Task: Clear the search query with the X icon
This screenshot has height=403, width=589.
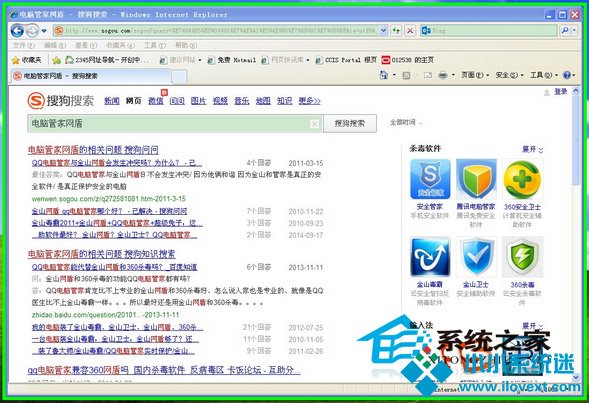Action: point(314,124)
